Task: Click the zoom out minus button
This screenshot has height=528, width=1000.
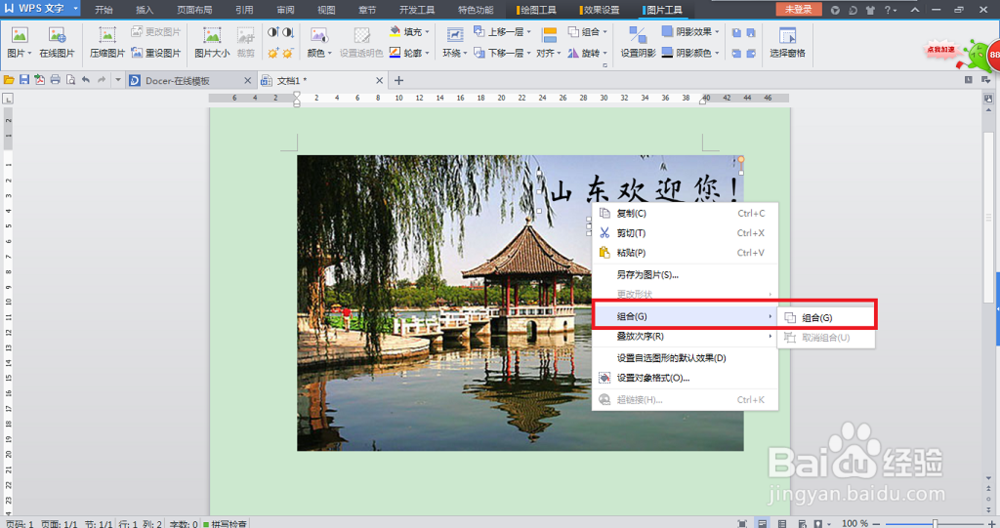Action: (x=876, y=524)
